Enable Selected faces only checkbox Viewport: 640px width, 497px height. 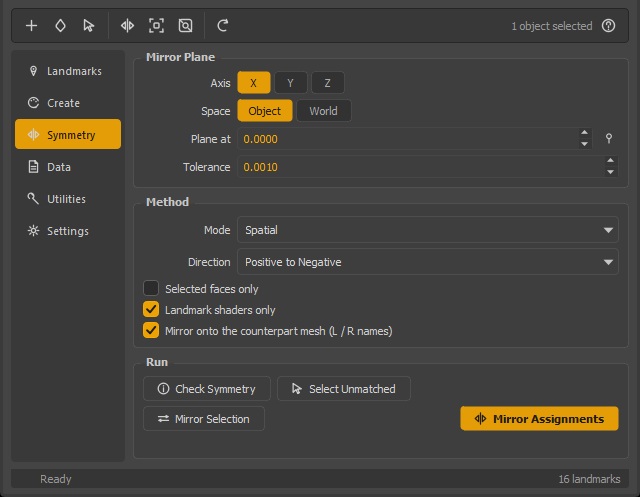tap(151, 288)
